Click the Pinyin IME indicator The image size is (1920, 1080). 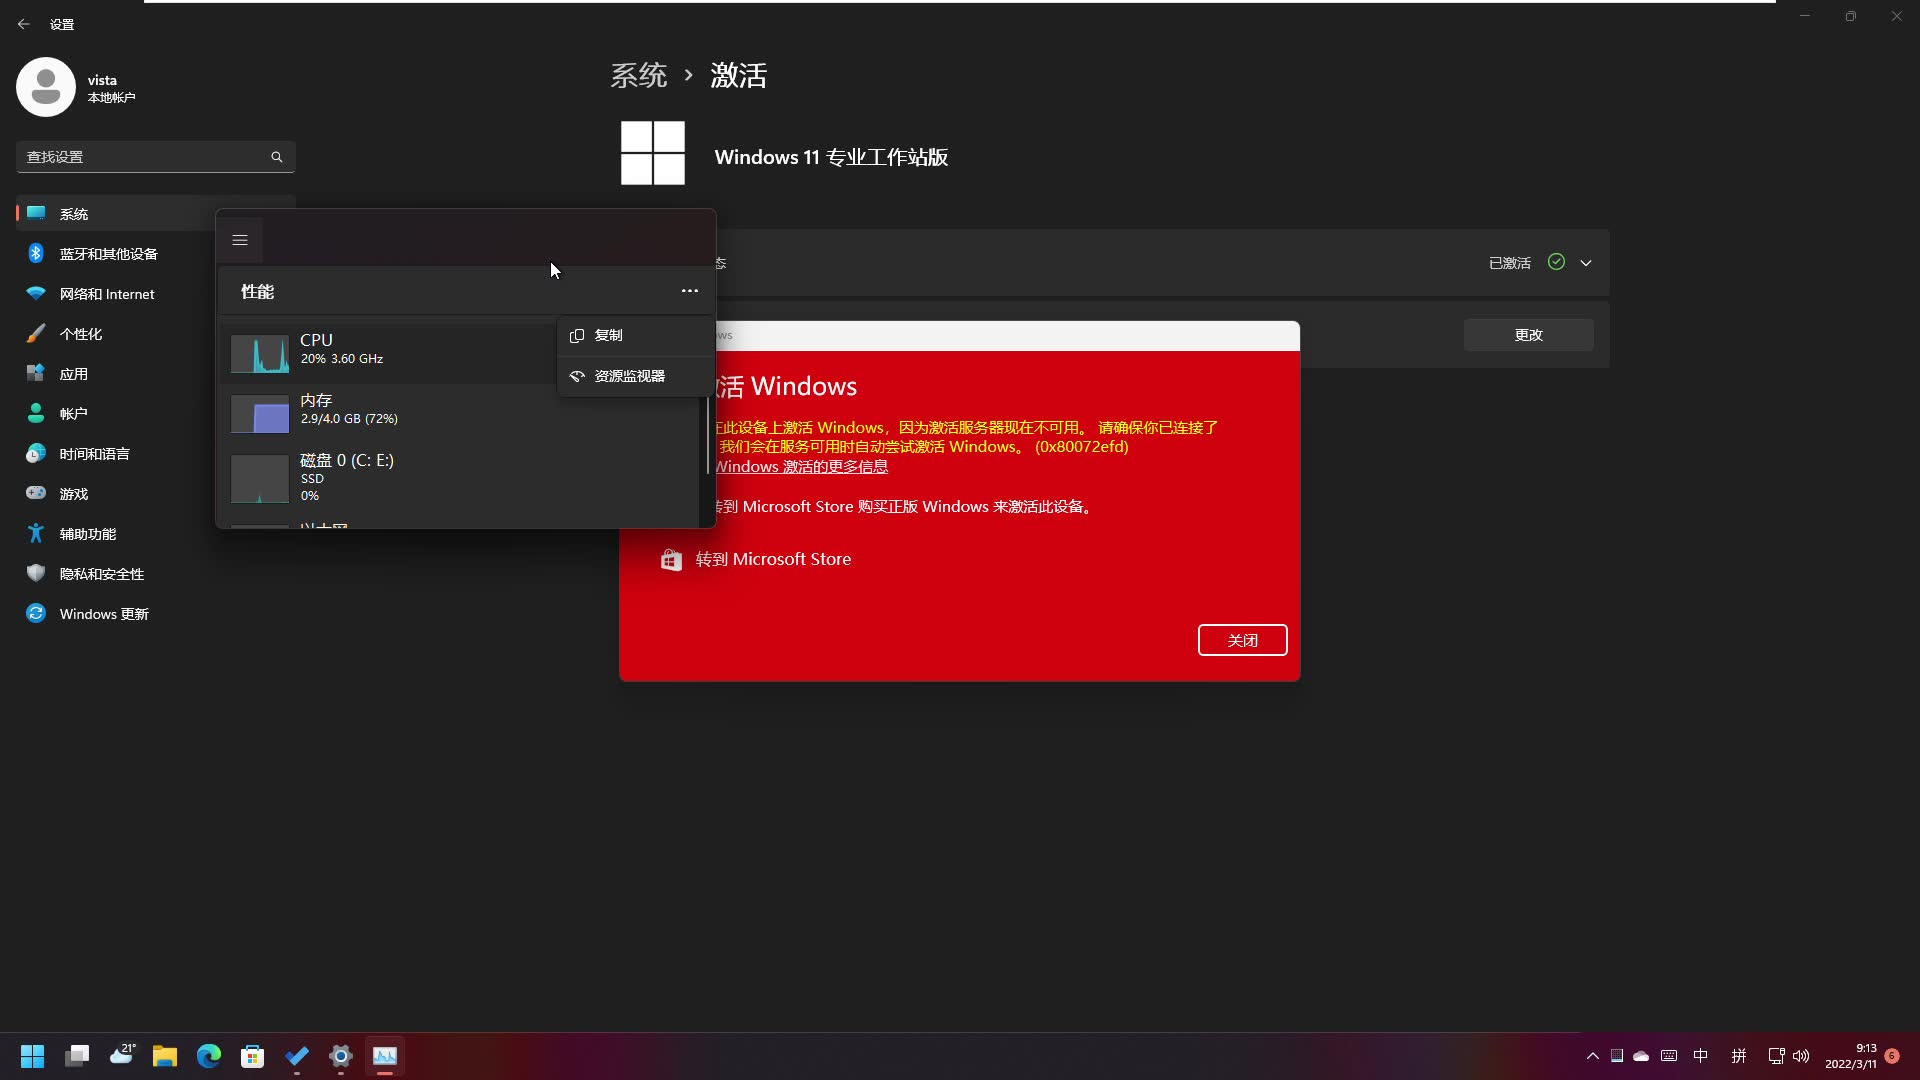click(x=1739, y=1056)
